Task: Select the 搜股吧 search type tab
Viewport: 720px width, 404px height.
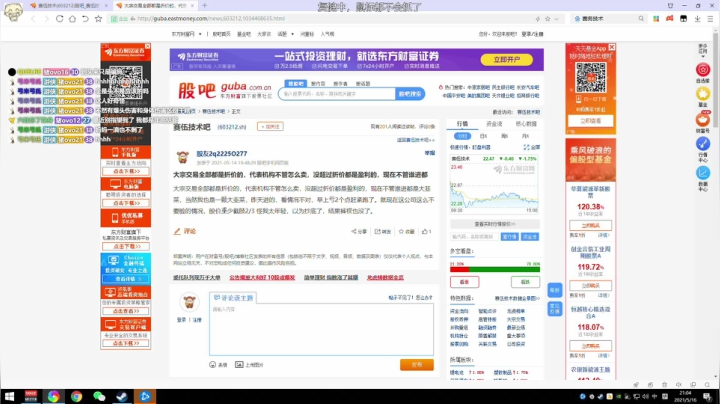Action: pyautogui.click(x=295, y=84)
